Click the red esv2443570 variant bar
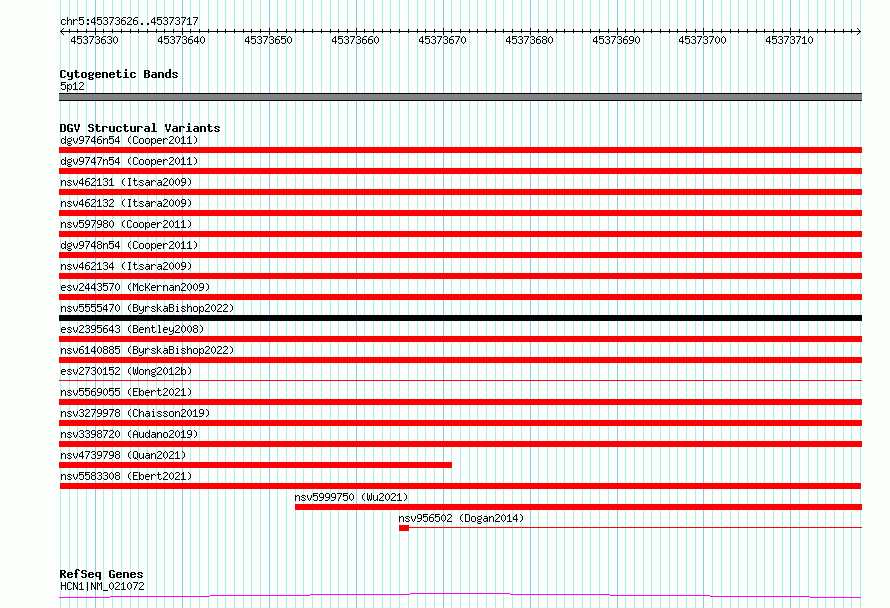This screenshot has height=608, width=890. [x=460, y=297]
